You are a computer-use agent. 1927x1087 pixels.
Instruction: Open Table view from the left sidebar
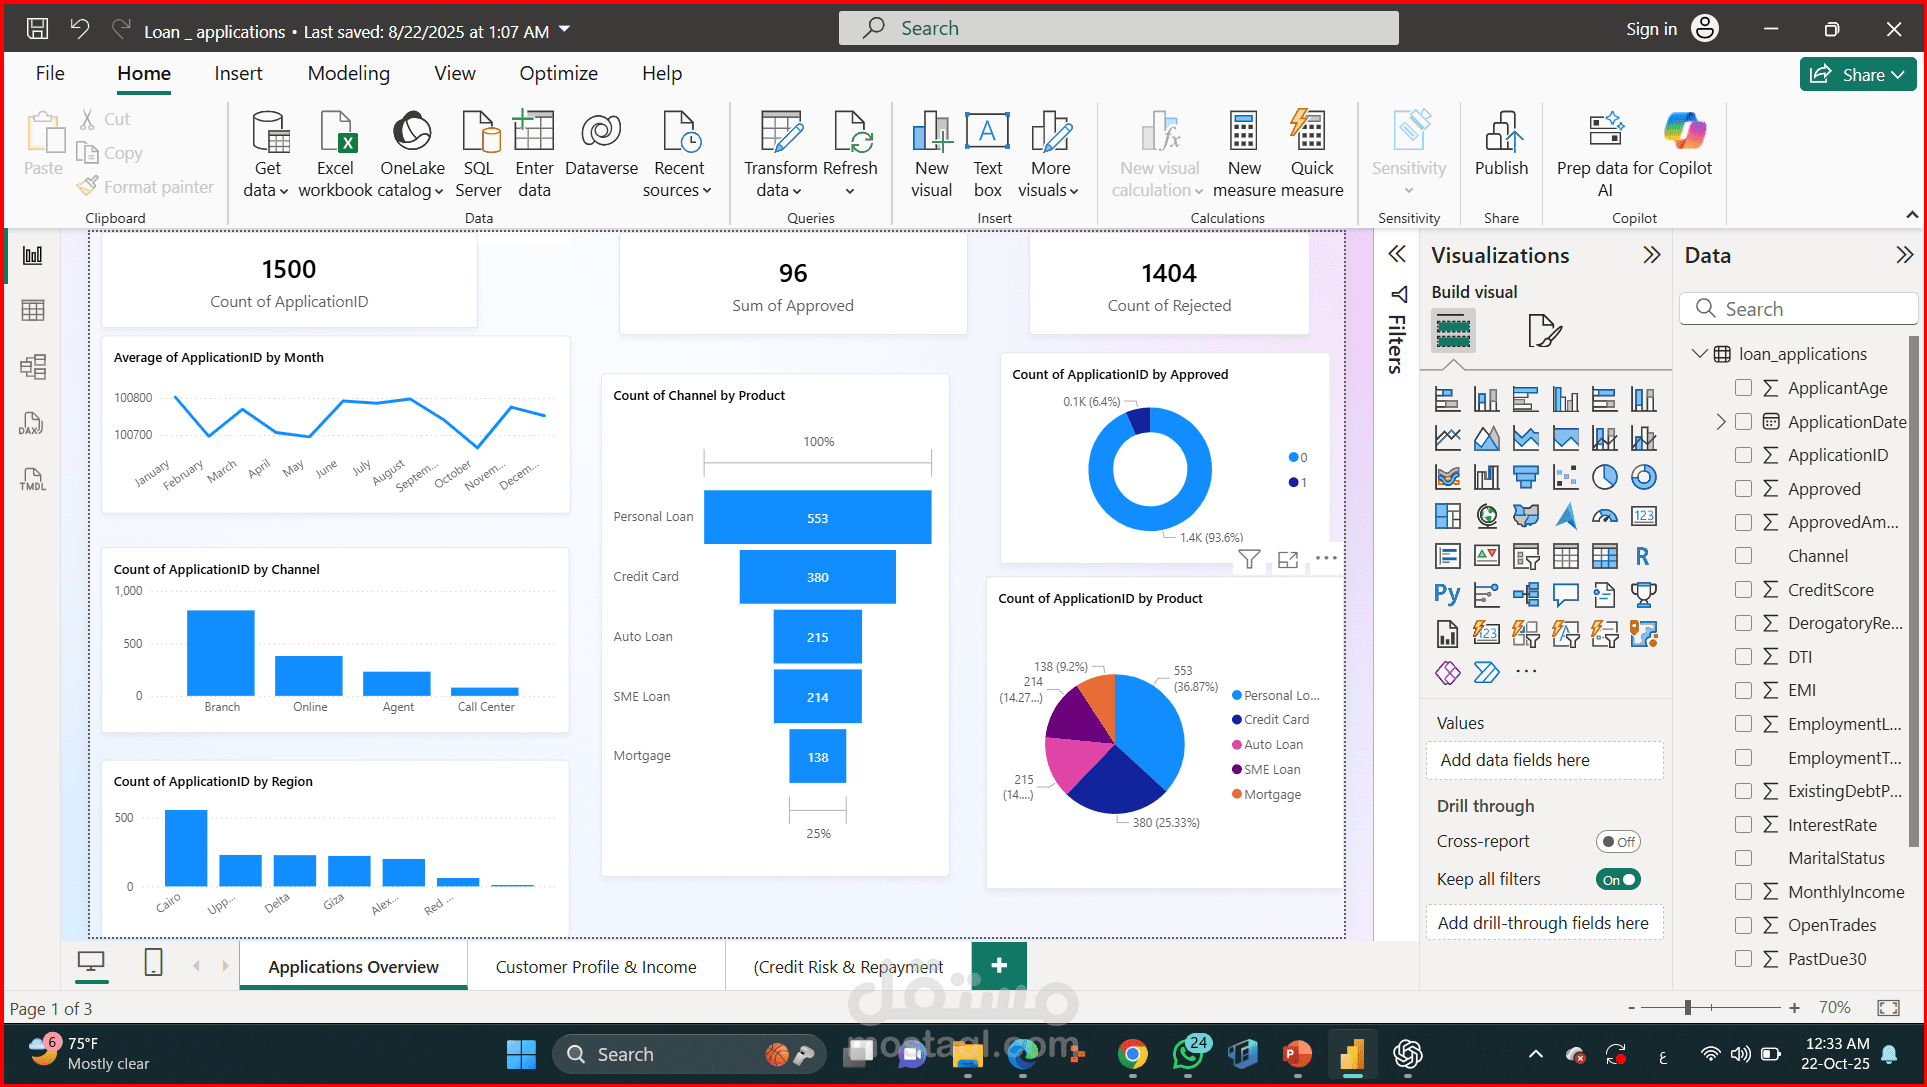coord(33,310)
